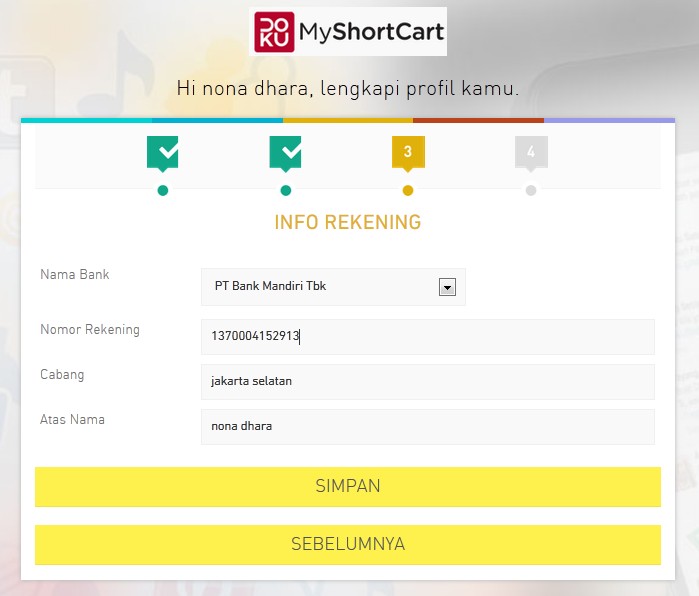Image resolution: width=699 pixels, height=596 pixels.
Task: Focus the Nomor Rekening account number field
Action: (427, 337)
